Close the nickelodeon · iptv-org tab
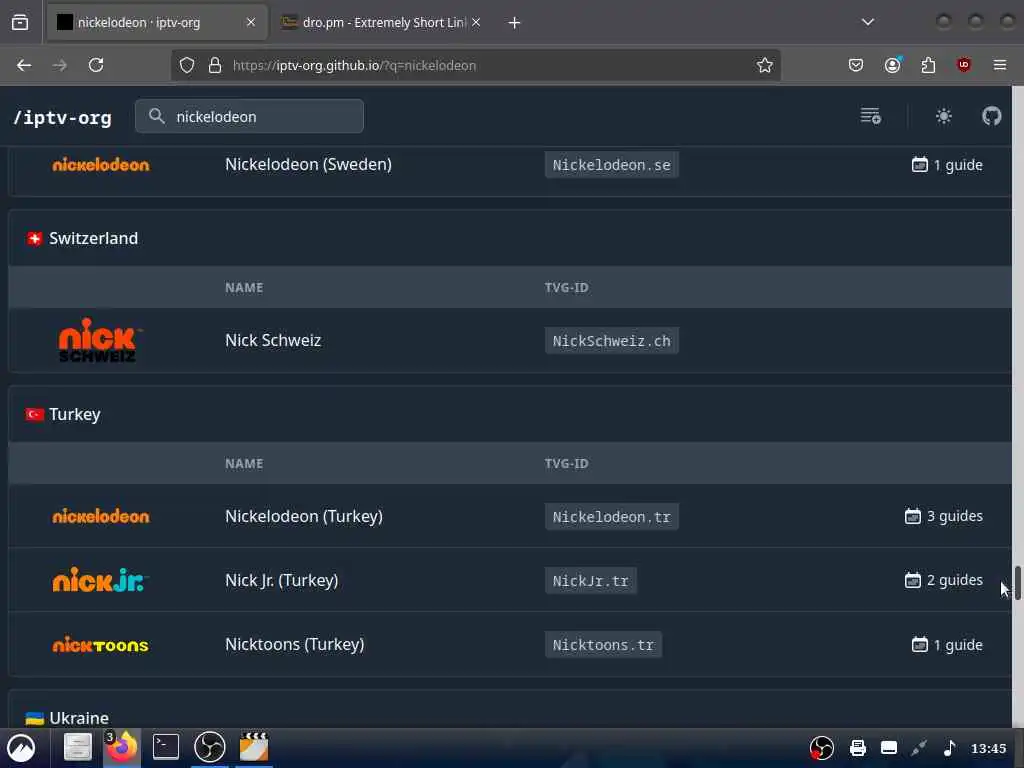Screen dimensions: 1024x768 tap(251, 22)
